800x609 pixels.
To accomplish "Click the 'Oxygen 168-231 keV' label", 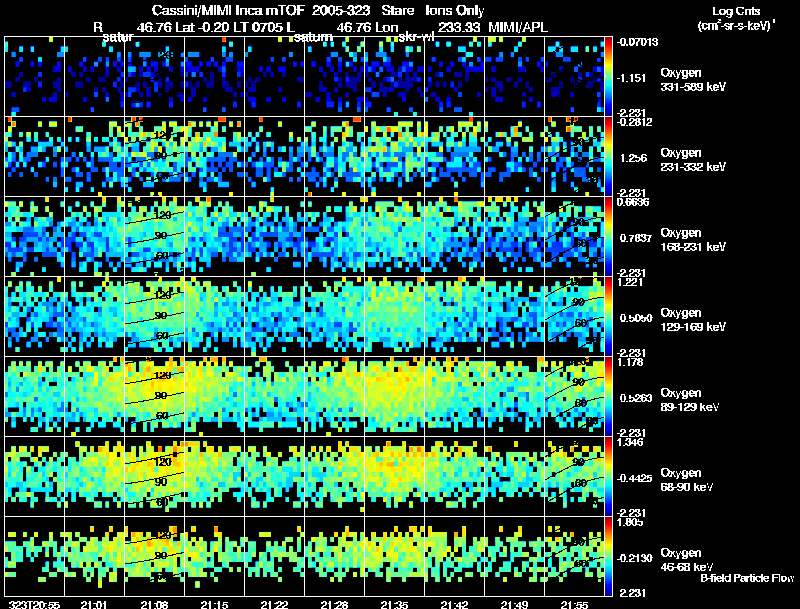I will tap(693, 240).
